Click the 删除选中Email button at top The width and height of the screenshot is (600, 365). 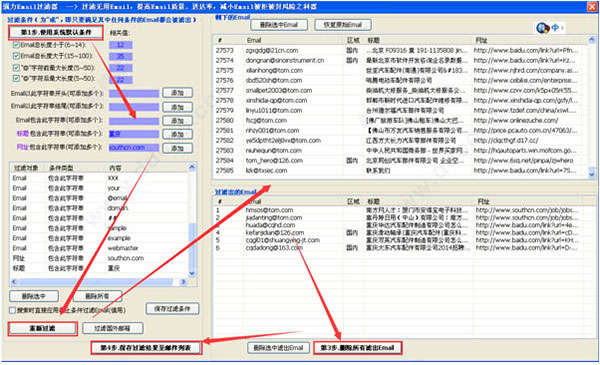(279, 25)
